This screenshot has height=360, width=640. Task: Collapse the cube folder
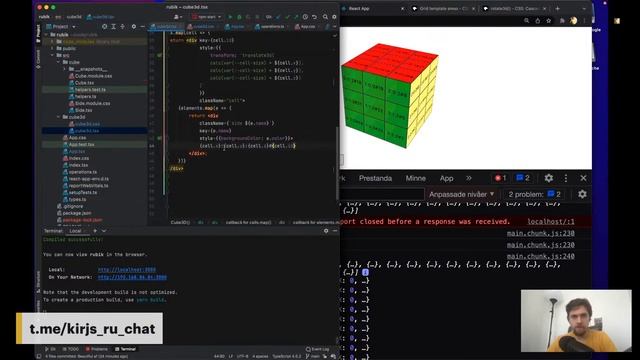(59, 62)
